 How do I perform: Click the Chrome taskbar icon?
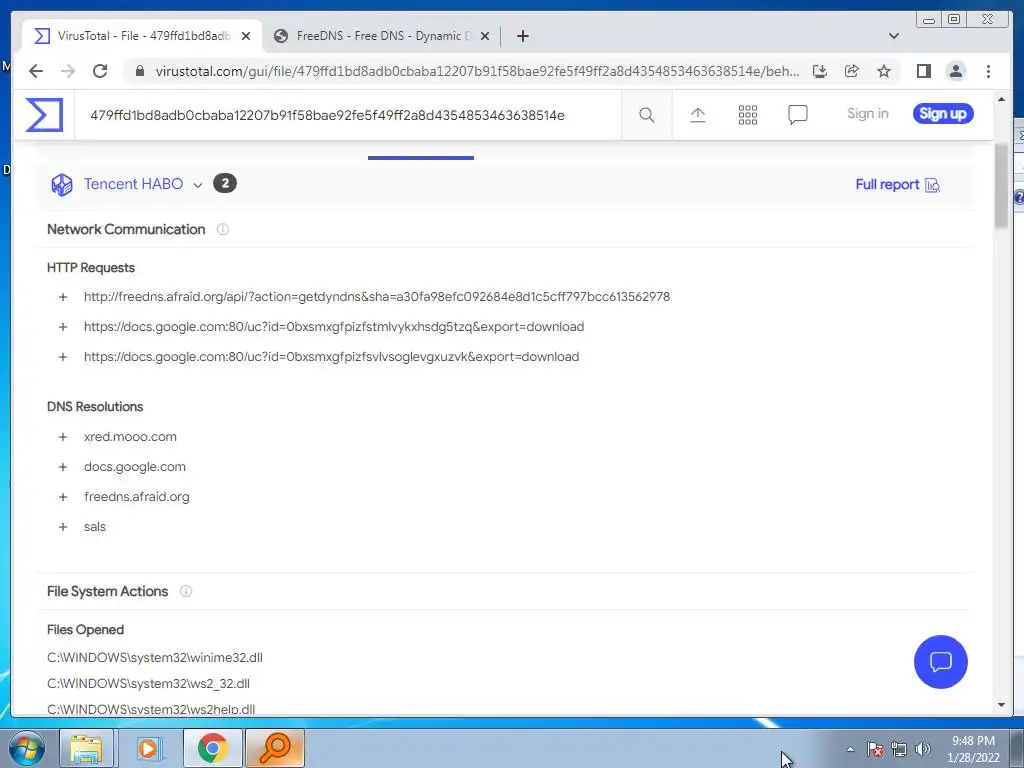point(212,748)
